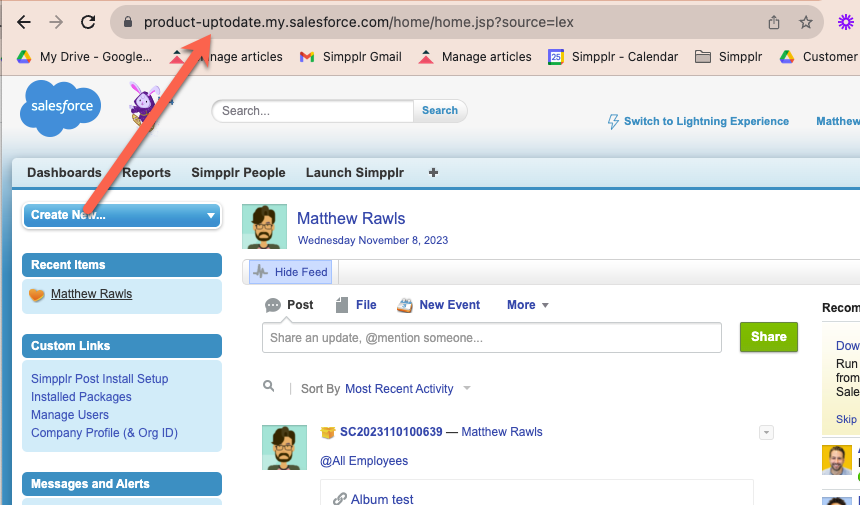Open the Simpplr bookmarks folder
The width and height of the screenshot is (860, 505).
(x=728, y=56)
